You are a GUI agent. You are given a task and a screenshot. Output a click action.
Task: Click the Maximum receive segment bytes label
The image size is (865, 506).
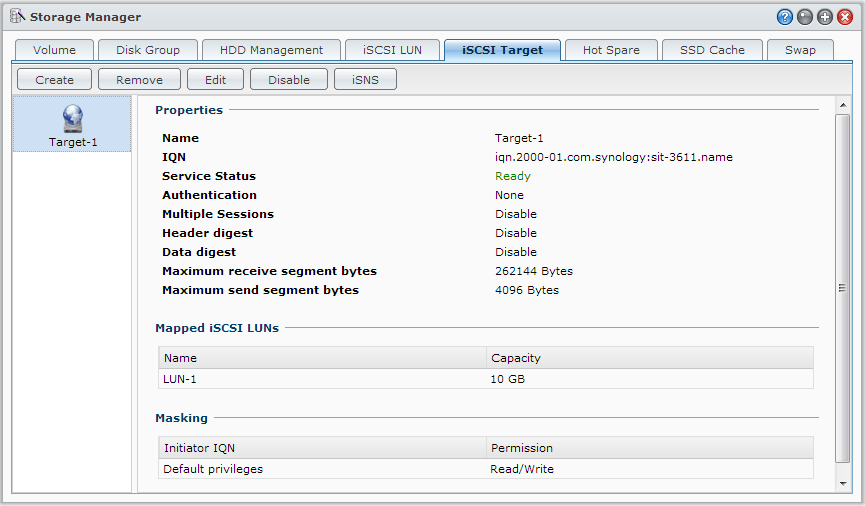coord(269,271)
